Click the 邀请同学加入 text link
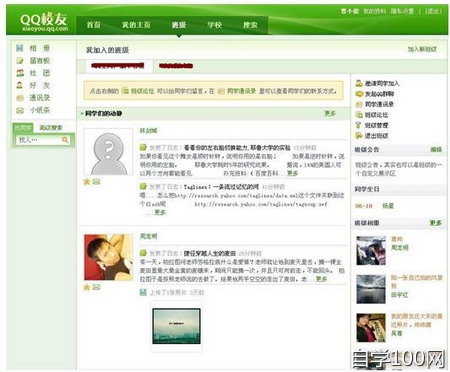450x372 pixels. [x=382, y=83]
